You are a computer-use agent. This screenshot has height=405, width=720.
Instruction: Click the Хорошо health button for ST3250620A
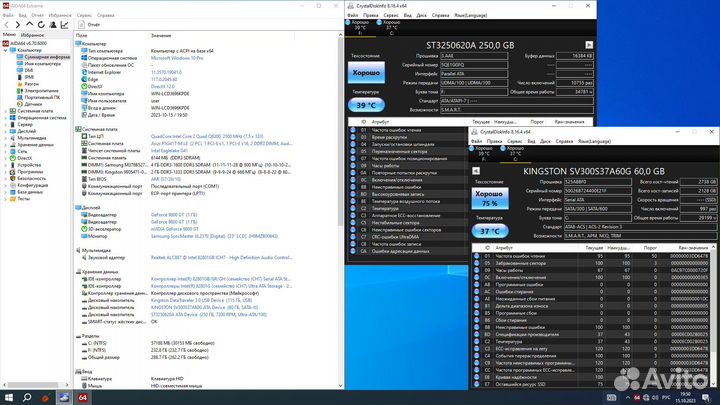pyautogui.click(x=366, y=73)
